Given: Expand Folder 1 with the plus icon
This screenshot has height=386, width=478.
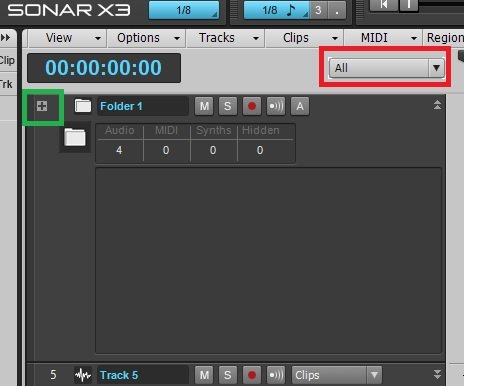Looking at the screenshot, I should tap(42, 106).
